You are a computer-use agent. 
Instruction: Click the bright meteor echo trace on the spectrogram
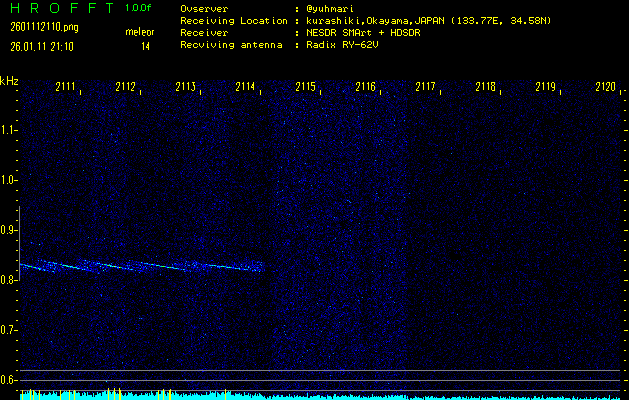click(x=142, y=266)
